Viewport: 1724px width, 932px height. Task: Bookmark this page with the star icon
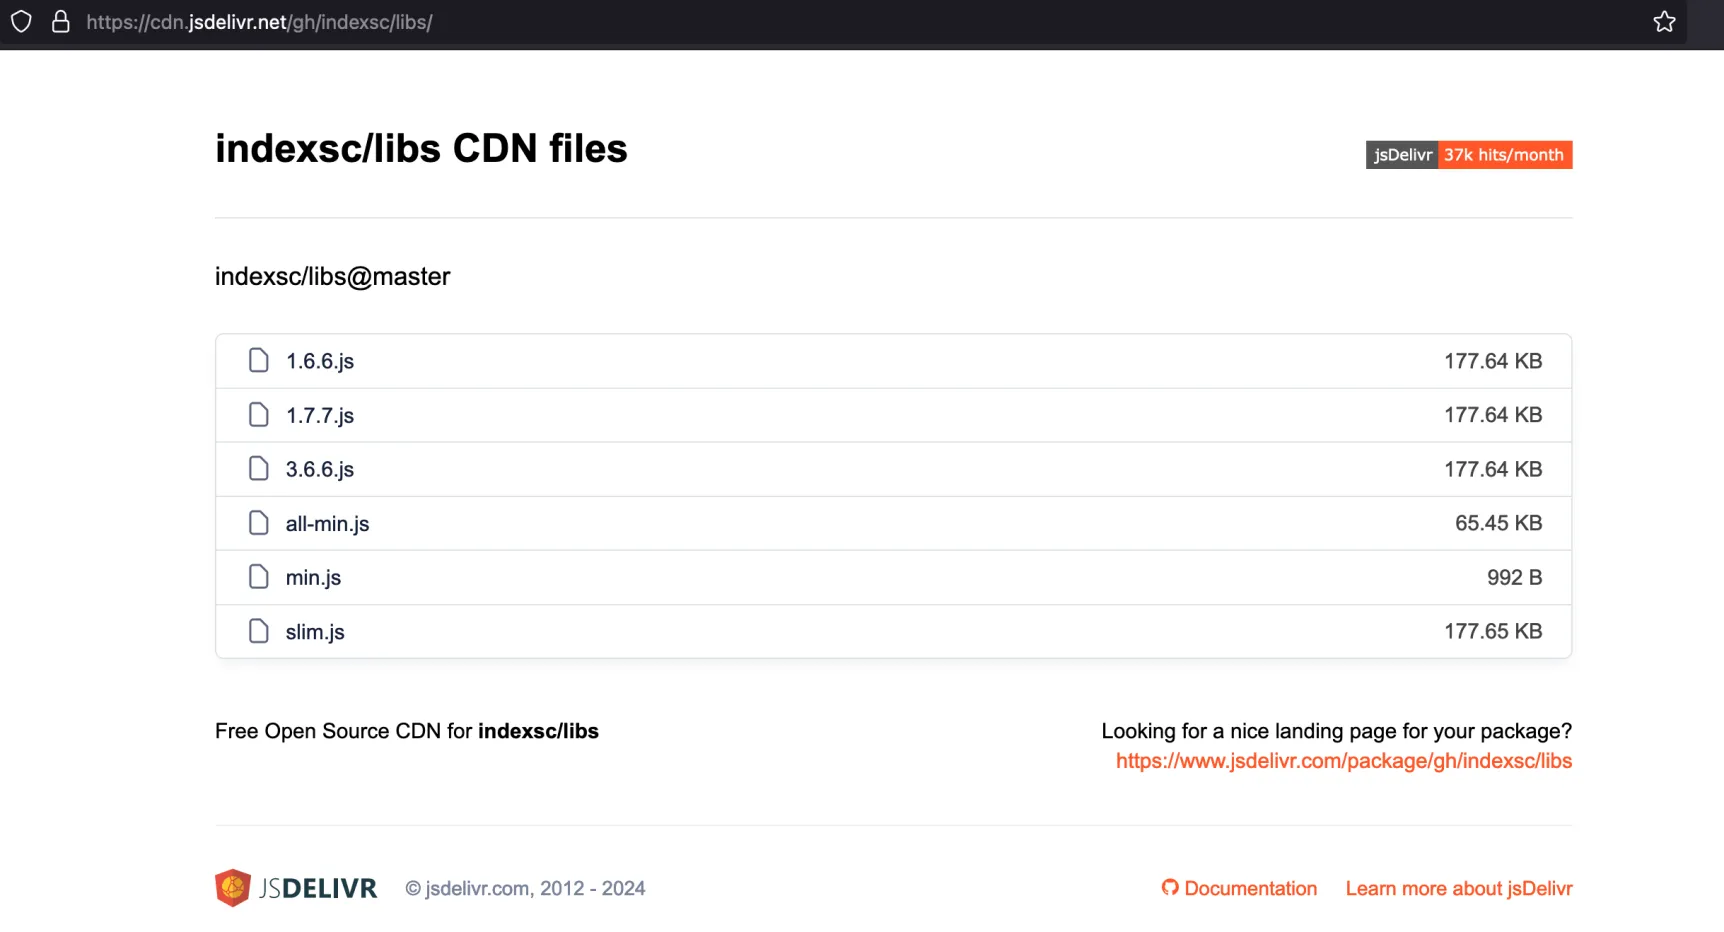pos(1664,22)
